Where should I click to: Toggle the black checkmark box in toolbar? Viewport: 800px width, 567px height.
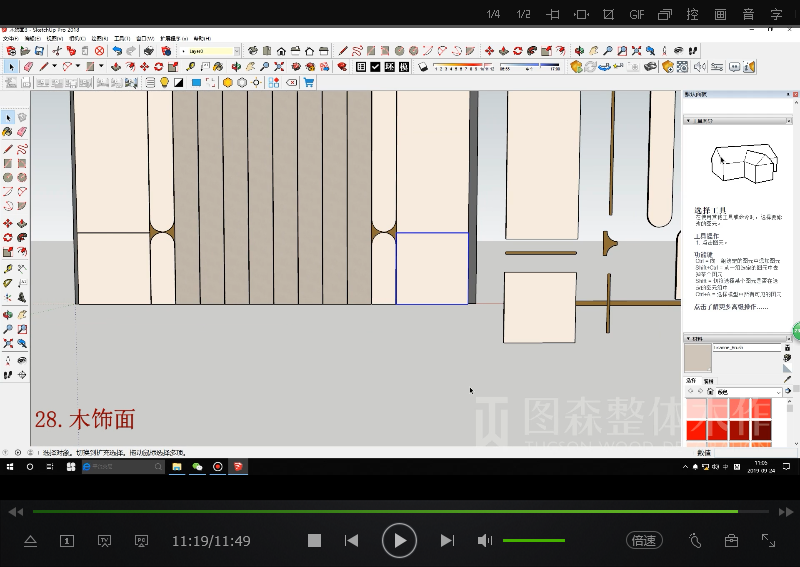pos(375,67)
